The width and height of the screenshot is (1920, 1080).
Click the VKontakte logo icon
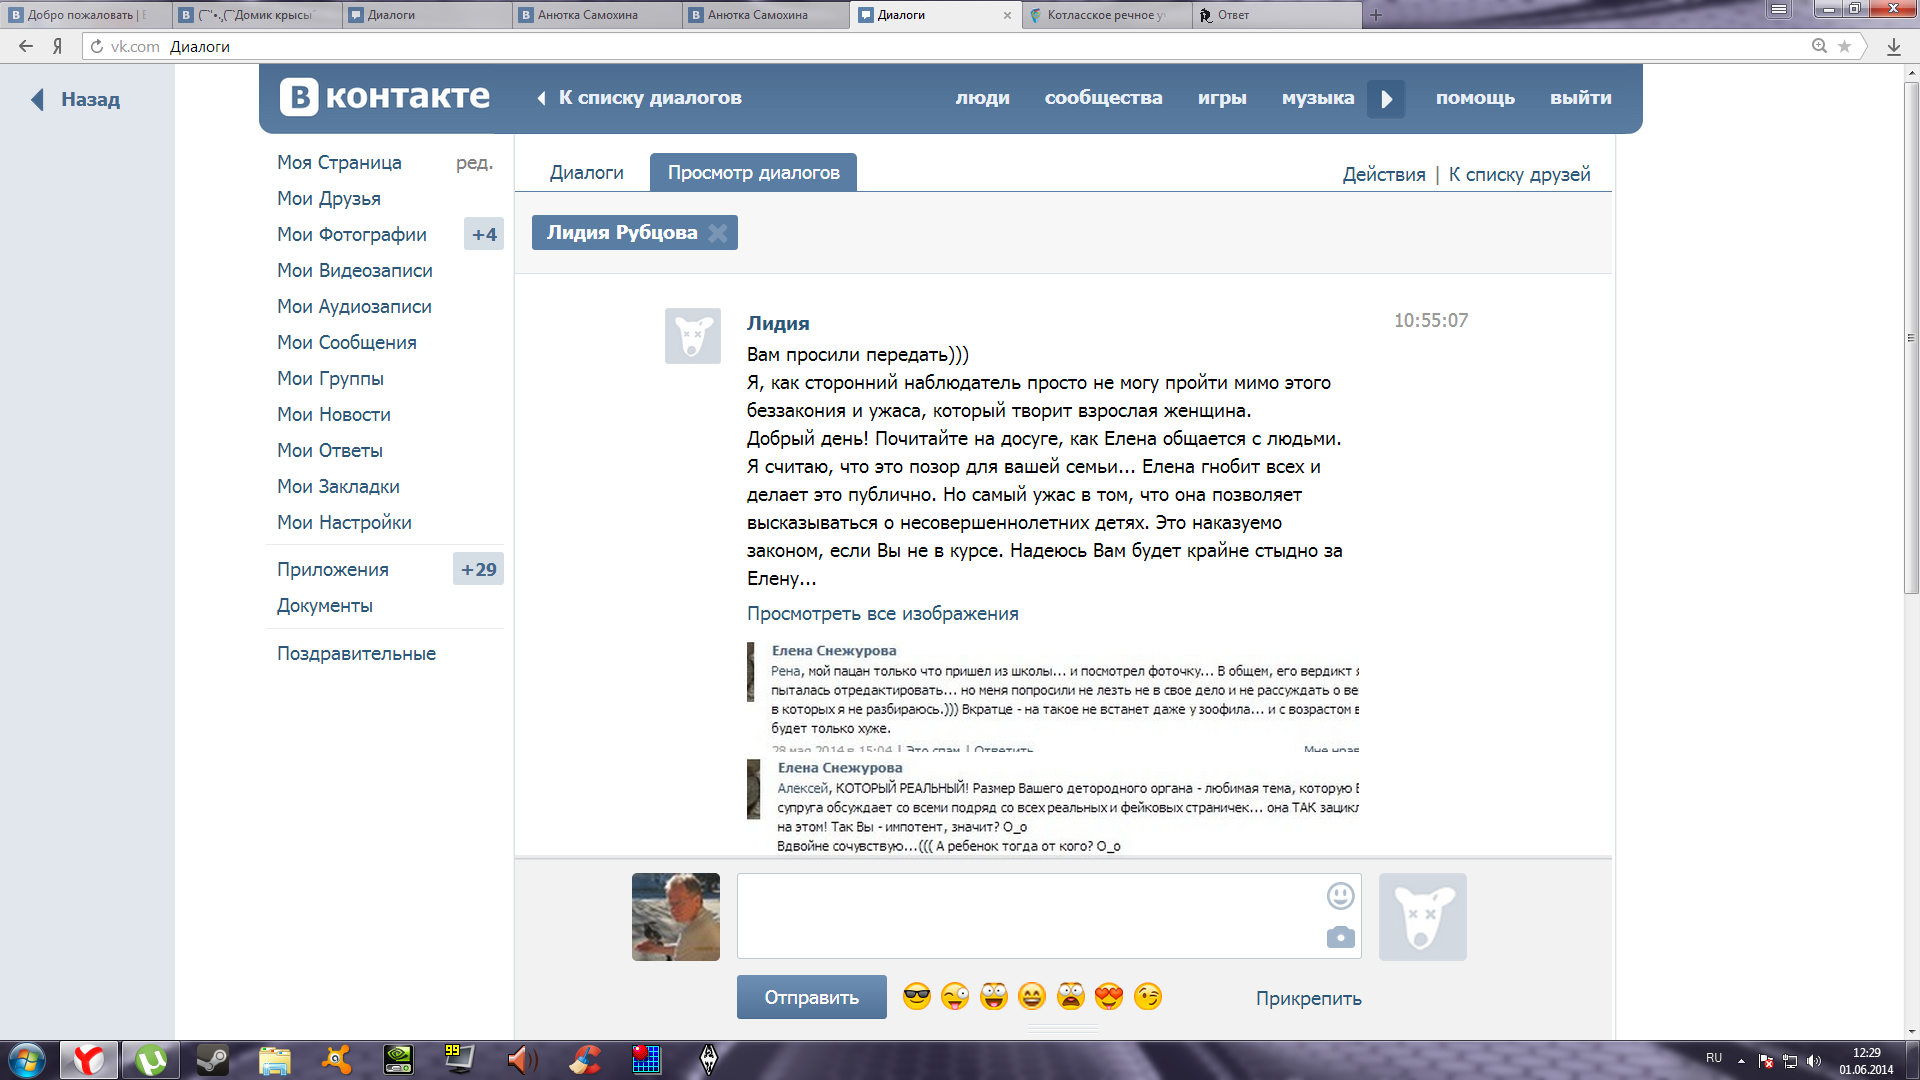coord(299,97)
